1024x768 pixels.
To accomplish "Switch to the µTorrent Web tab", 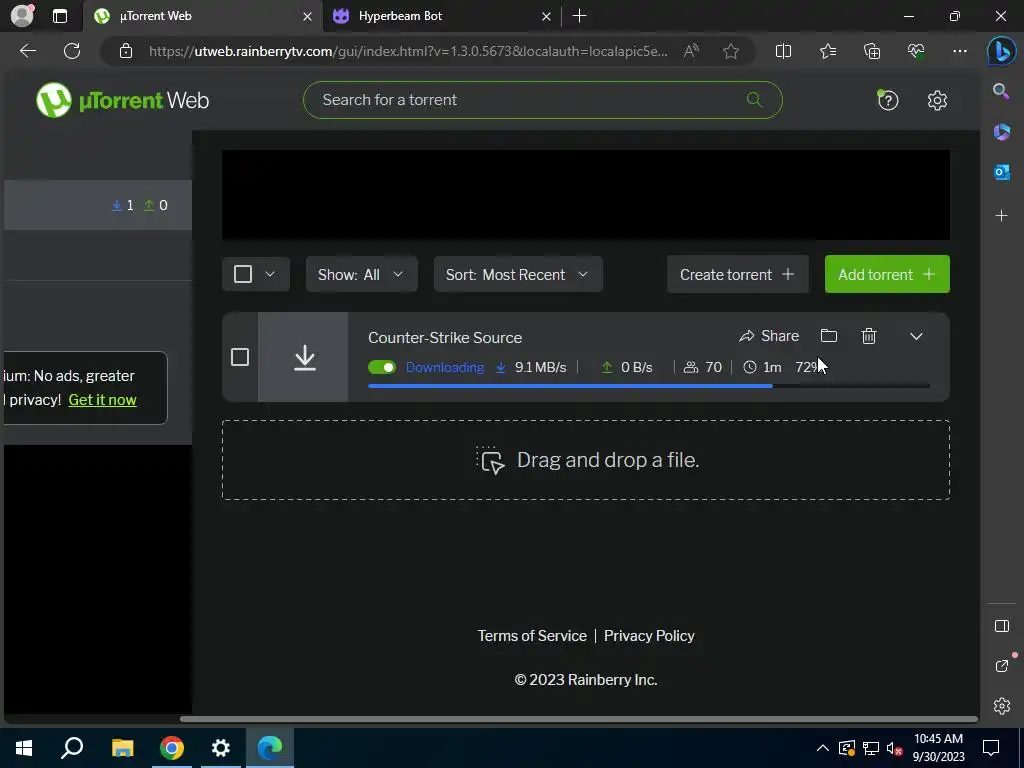I will (x=202, y=16).
